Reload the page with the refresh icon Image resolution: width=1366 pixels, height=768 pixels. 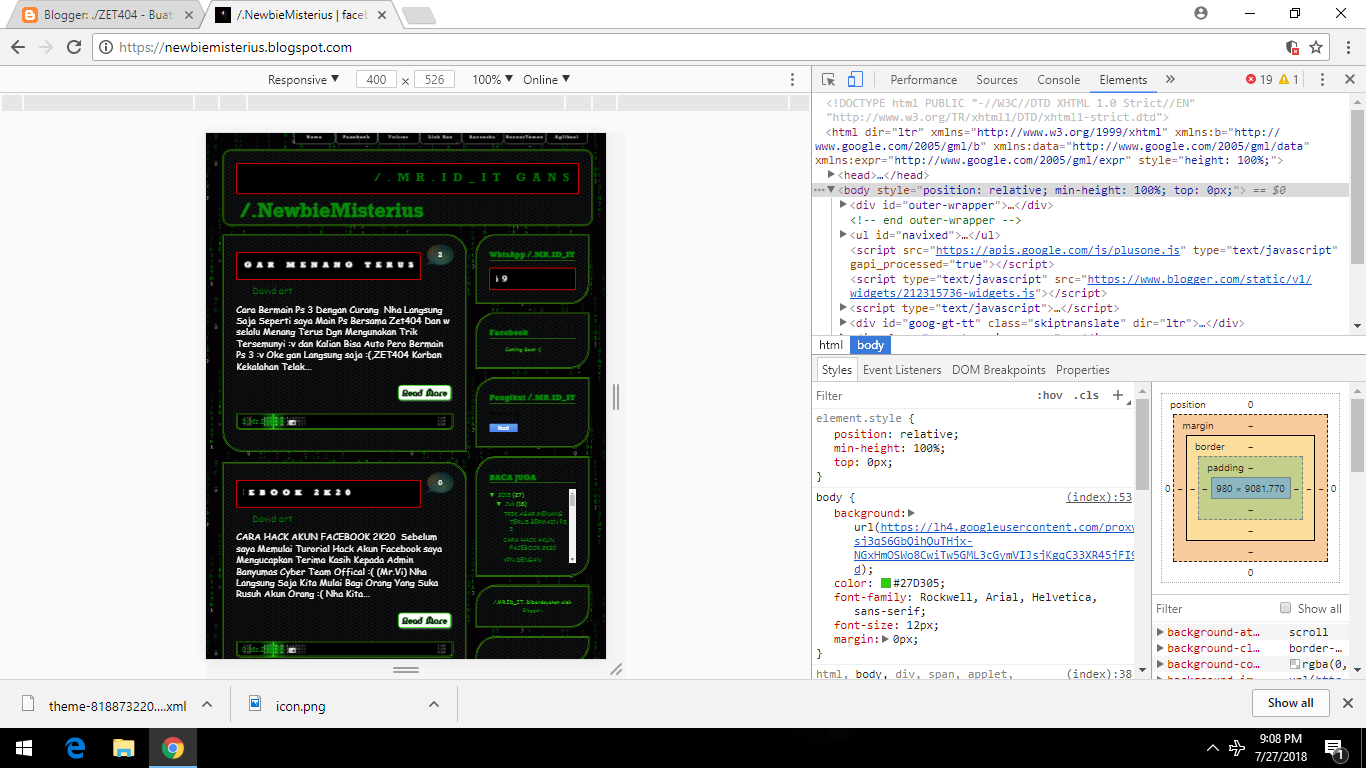[74, 47]
